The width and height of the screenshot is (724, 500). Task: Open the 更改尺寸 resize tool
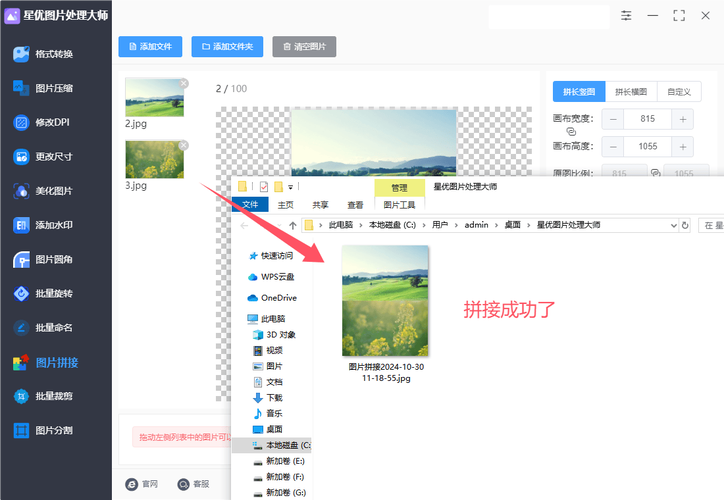click(x=44, y=157)
